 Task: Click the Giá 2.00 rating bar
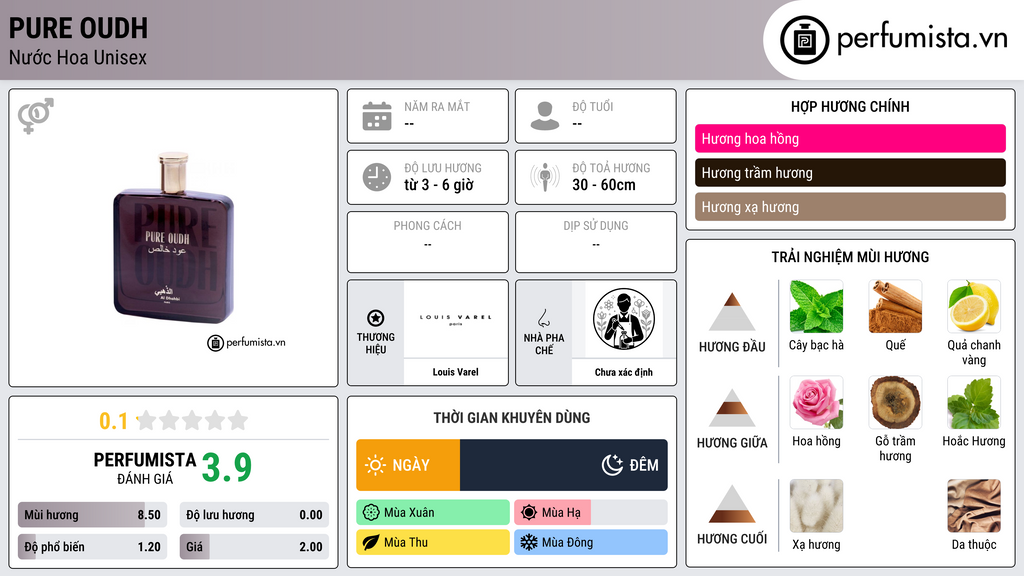coord(254,547)
